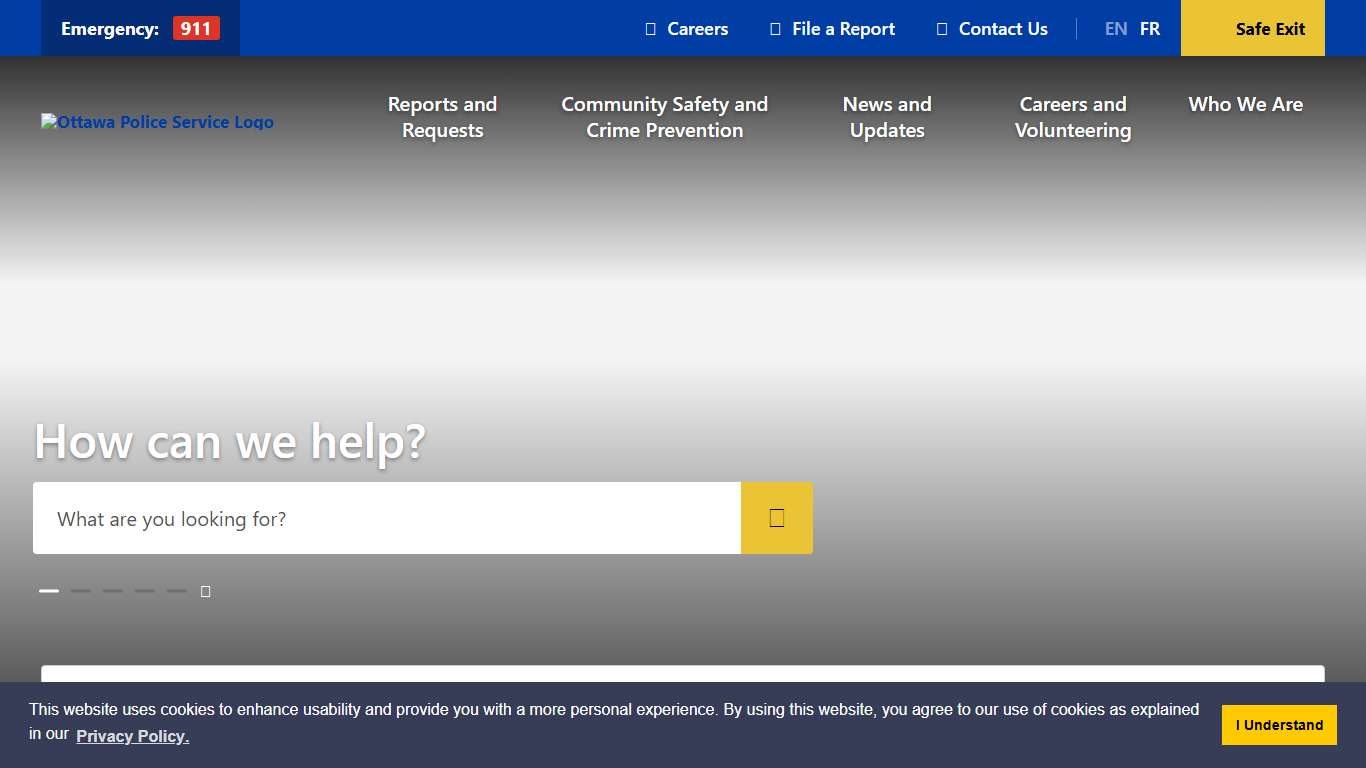
Task: Expand Community Safety and Crime Prevention menu
Action: [x=664, y=117]
